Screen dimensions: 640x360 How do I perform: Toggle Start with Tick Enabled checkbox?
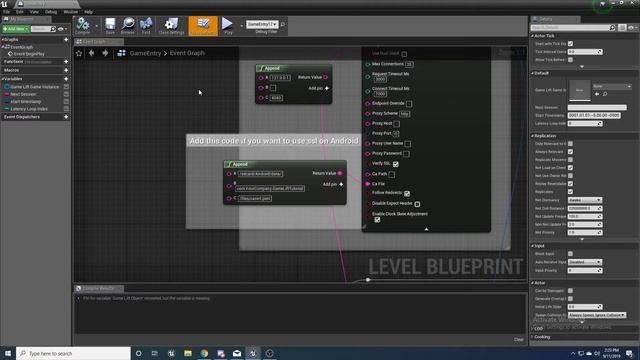570,44
